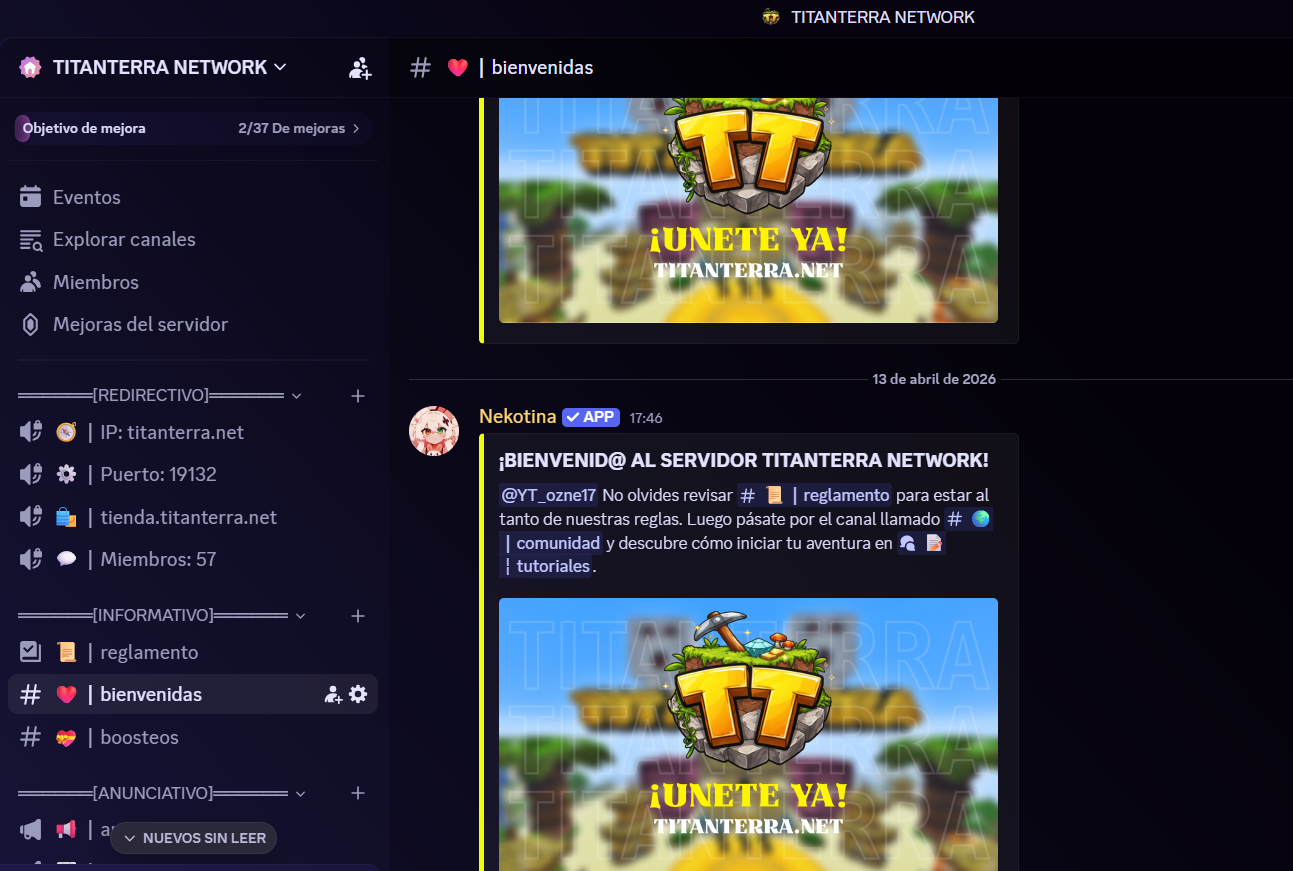Open the TITANTERRA NETWORK server dropdown menu
The image size is (1293, 871).
[x=153, y=67]
